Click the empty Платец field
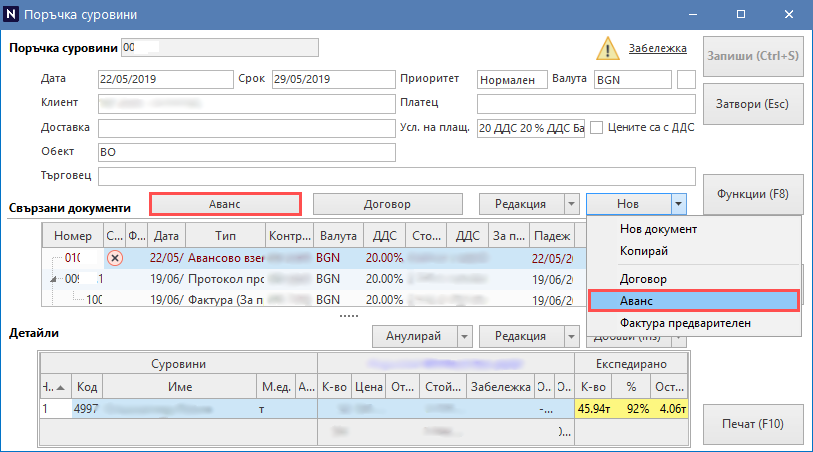This screenshot has width=813, height=452. click(x=586, y=104)
